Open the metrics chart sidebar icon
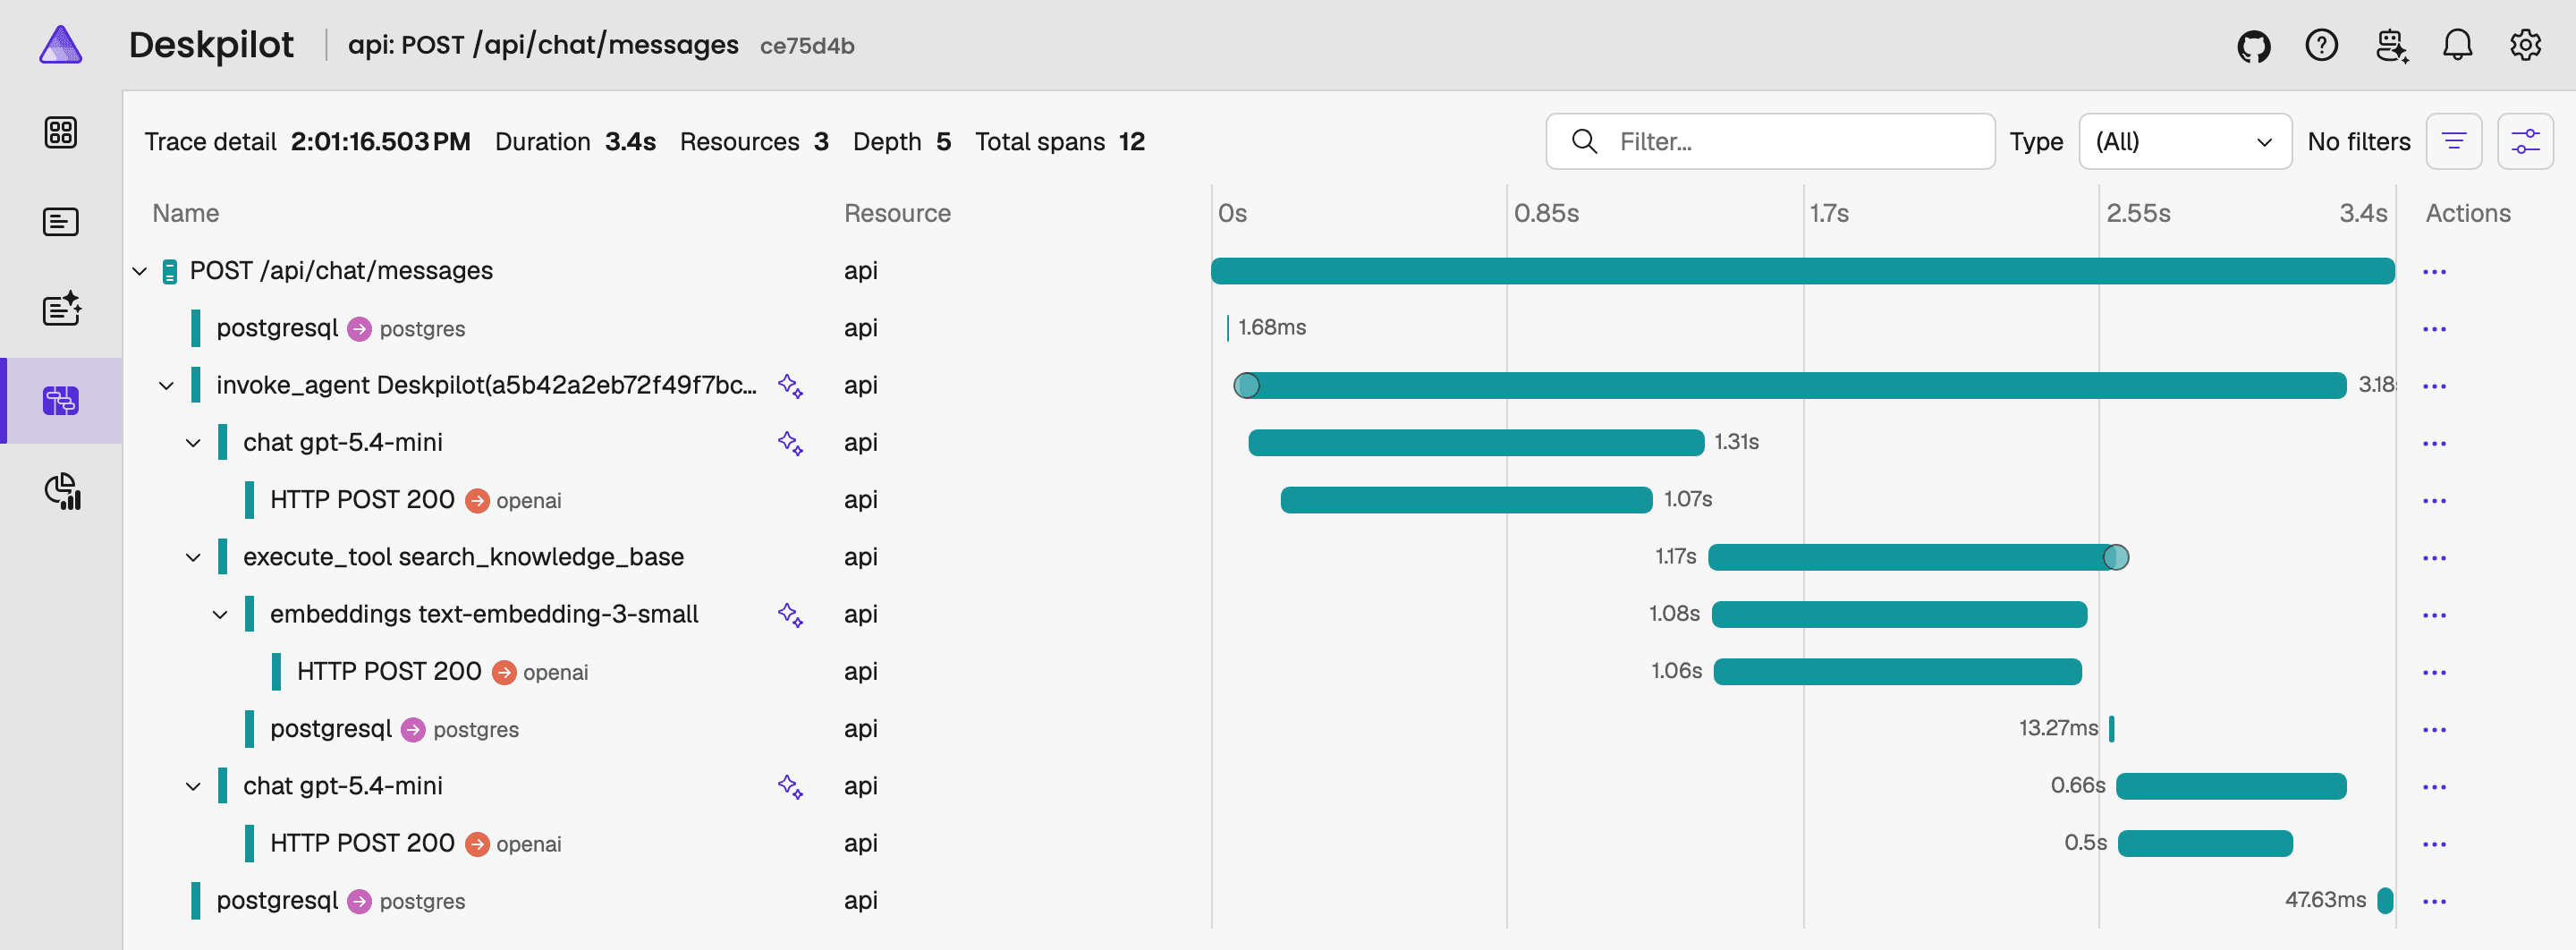 click(62, 491)
